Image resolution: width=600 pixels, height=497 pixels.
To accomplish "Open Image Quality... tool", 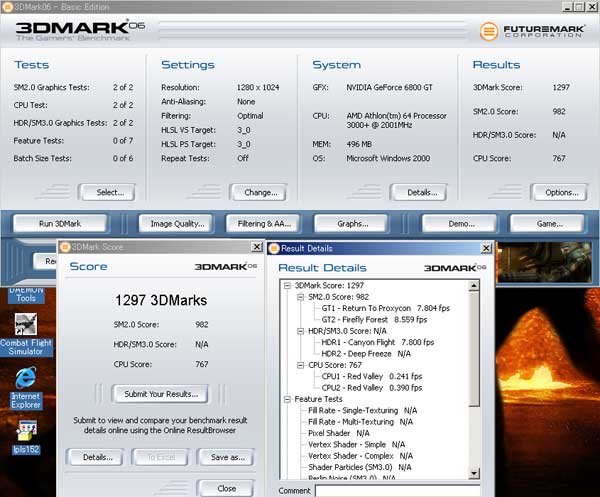I will click(176, 223).
